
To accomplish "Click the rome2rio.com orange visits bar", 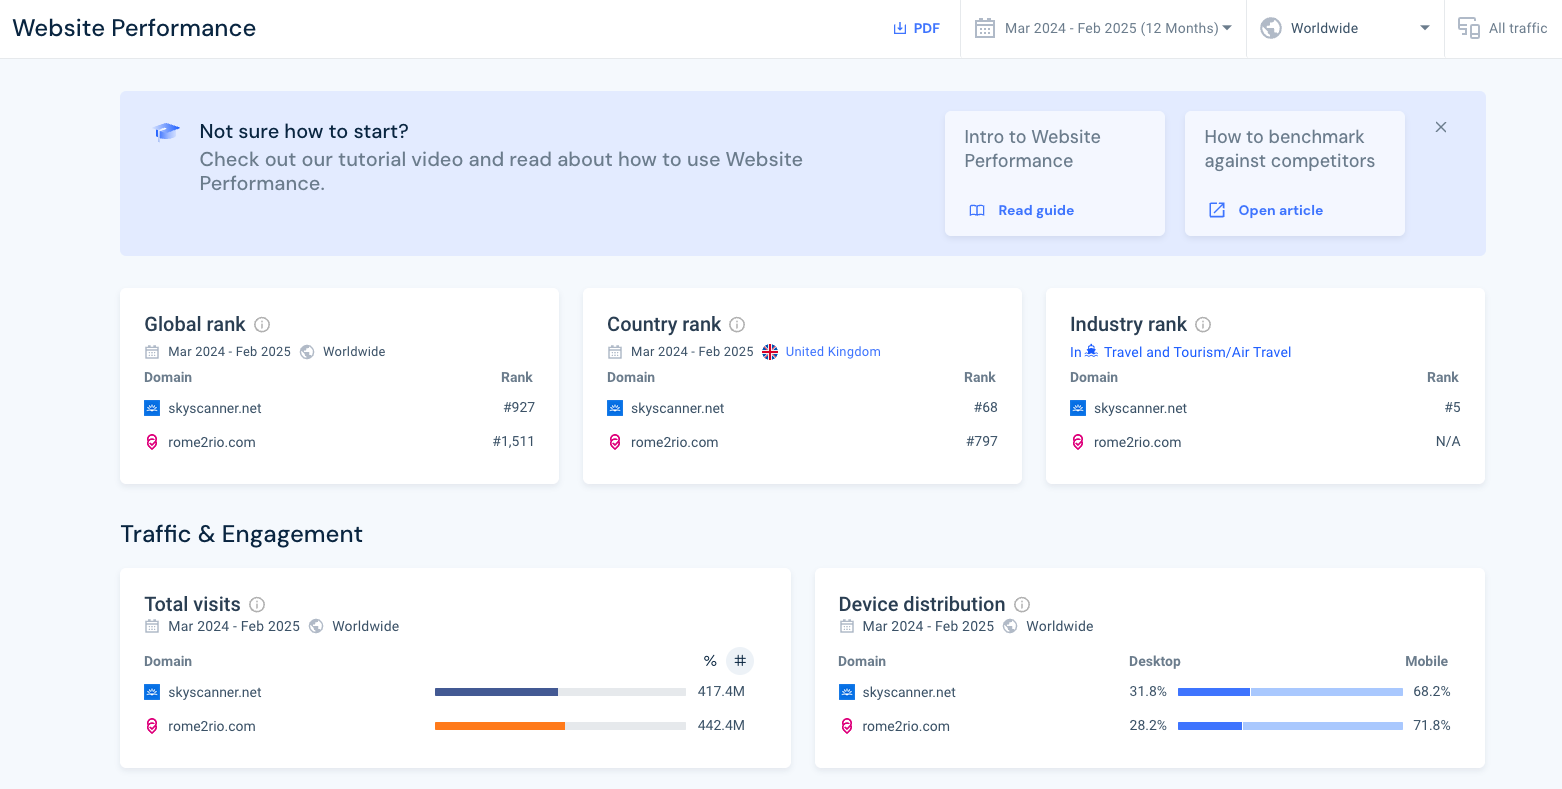I will coord(499,725).
